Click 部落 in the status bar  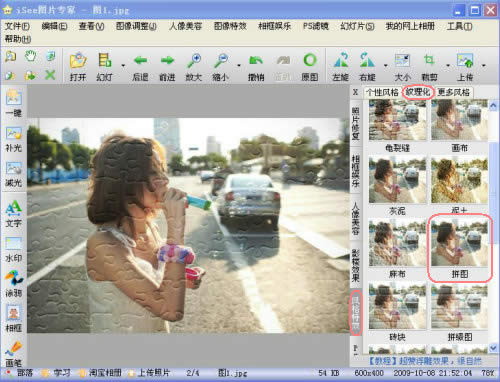25,373
